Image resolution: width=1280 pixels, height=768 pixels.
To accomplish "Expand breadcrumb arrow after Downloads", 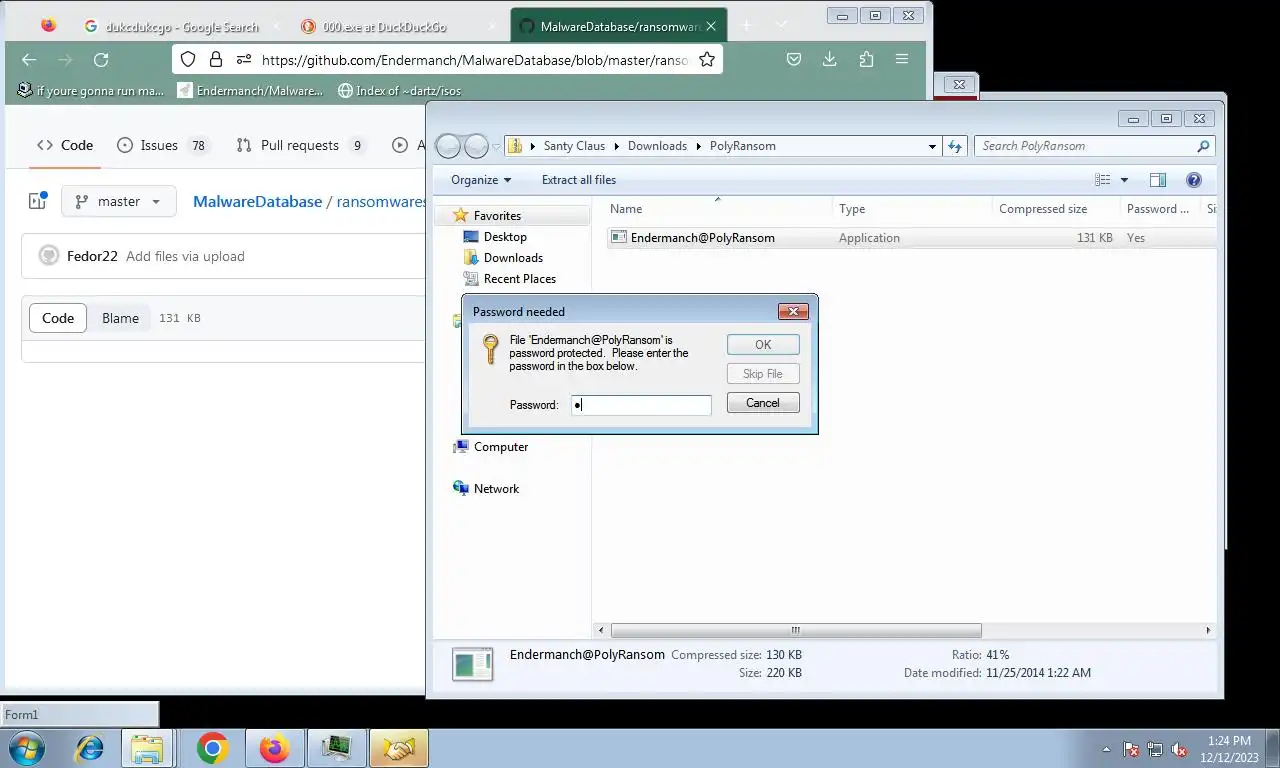I will [698, 146].
